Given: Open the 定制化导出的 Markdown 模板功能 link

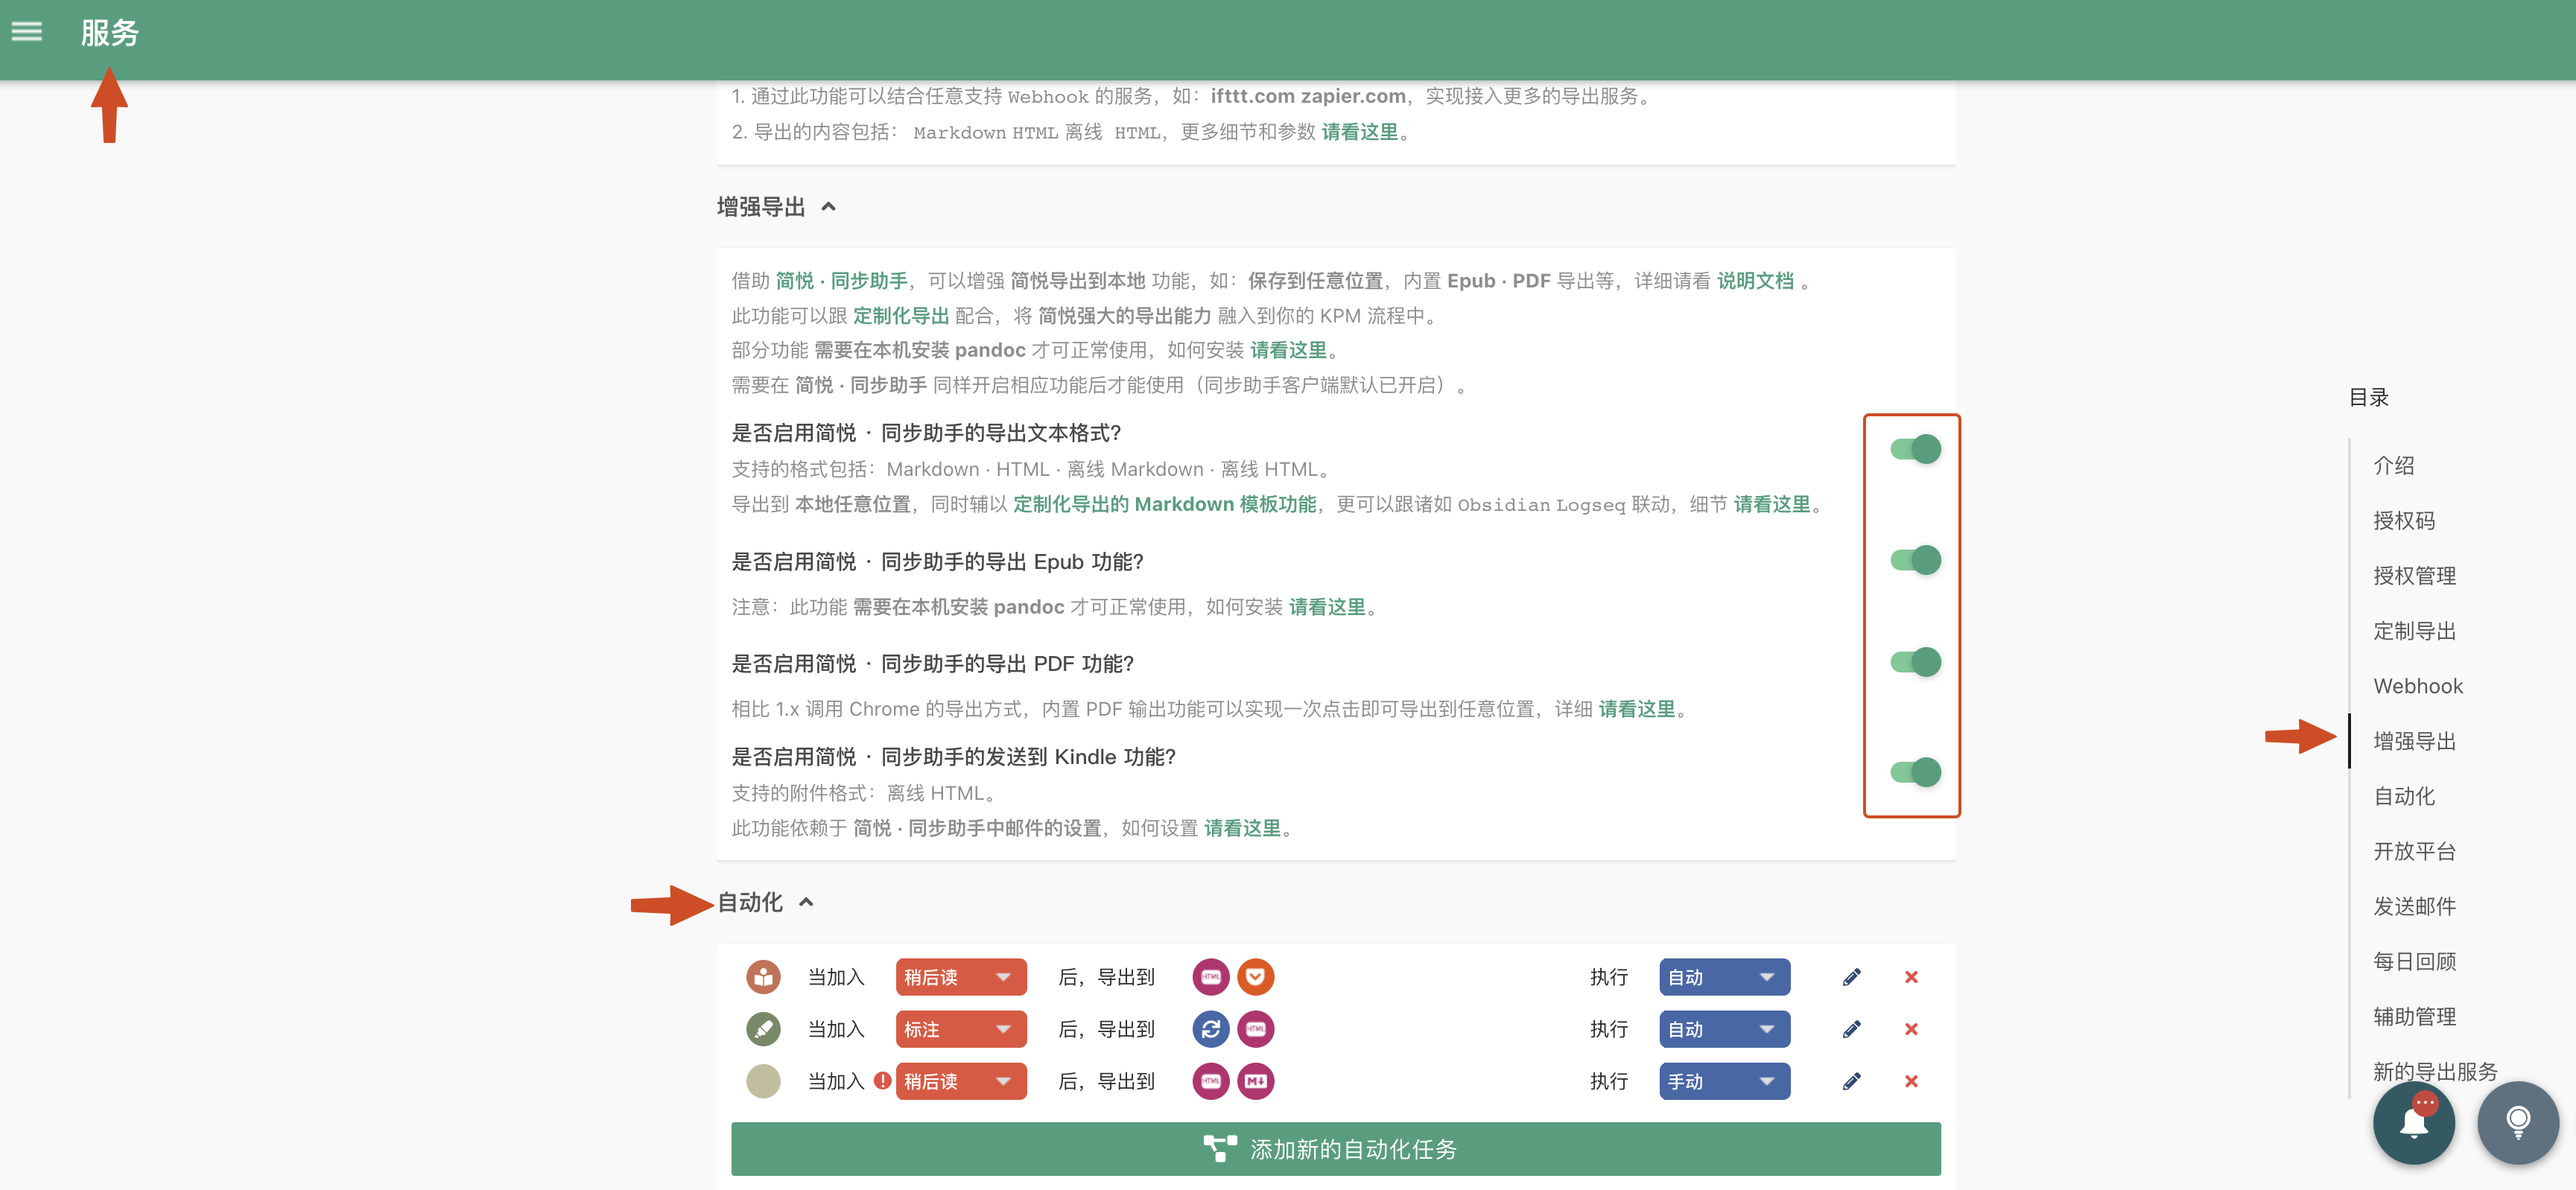Looking at the screenshot, I should [1164, 504].
